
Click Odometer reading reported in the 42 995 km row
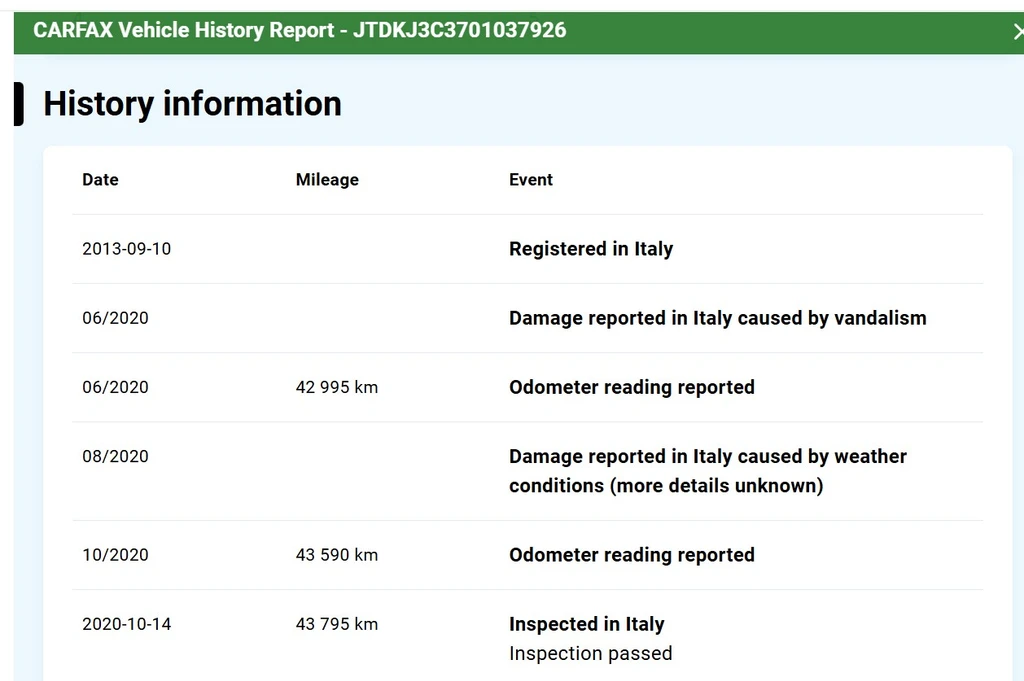pos(632,387)
